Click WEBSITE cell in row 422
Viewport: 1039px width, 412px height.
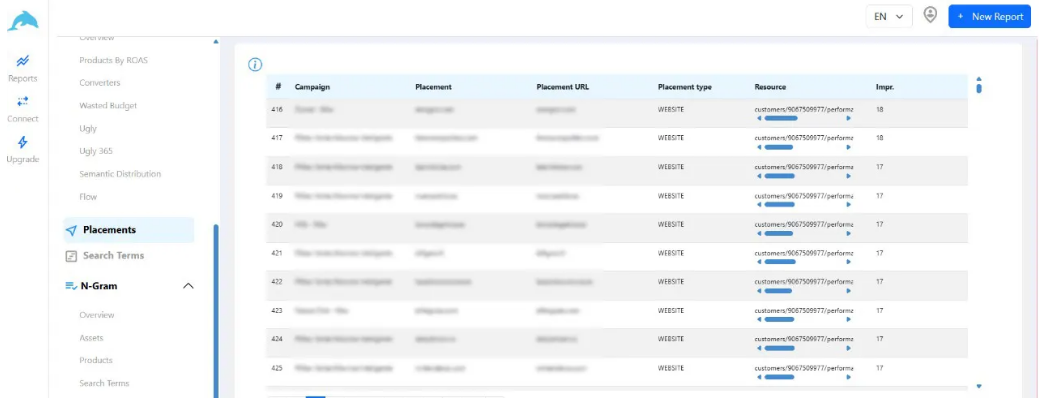[x=671, y=282]
